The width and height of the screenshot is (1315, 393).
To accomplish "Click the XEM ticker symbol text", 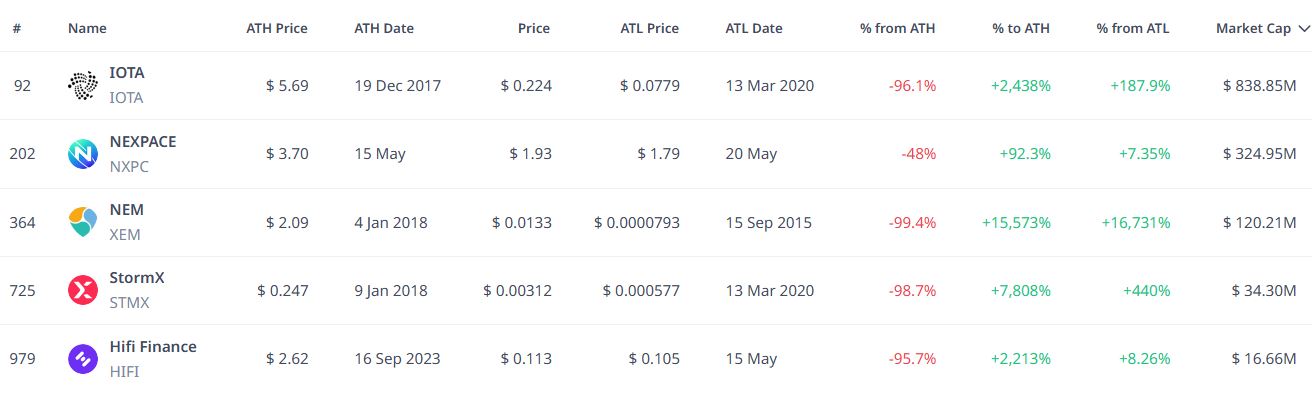I will [125, 235].
